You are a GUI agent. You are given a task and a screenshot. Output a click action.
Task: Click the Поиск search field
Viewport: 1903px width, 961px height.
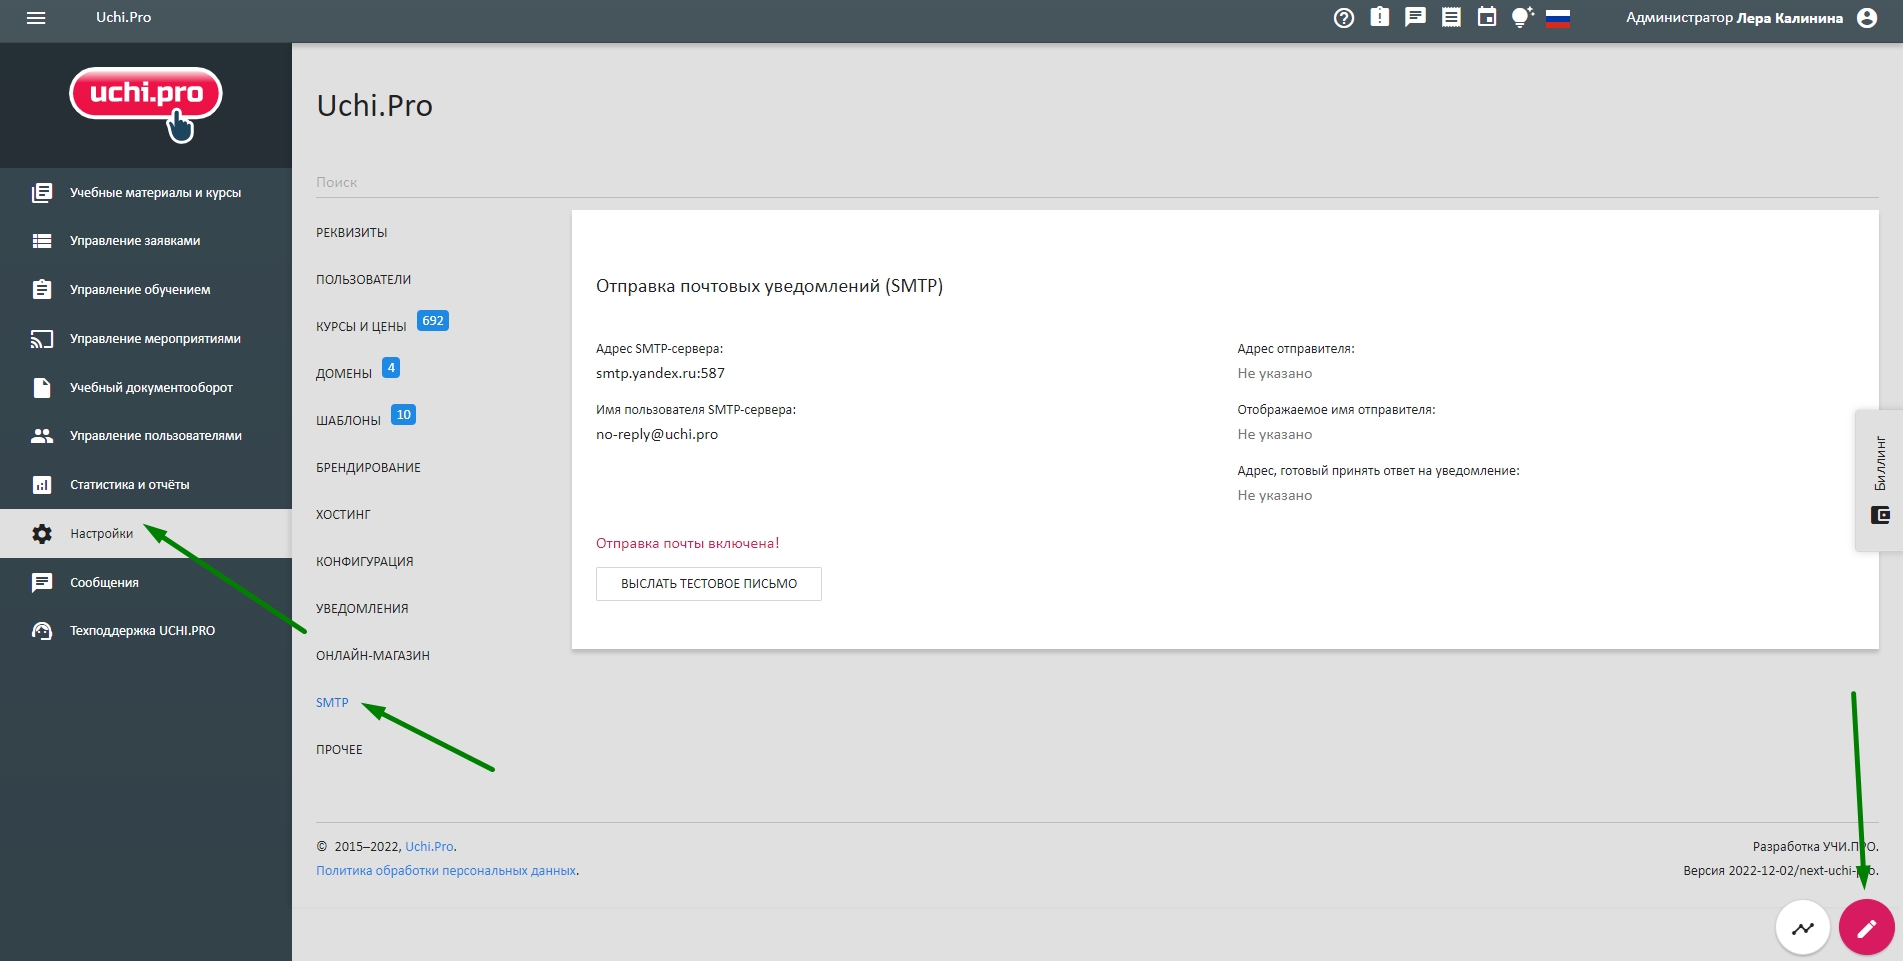coord(1097,182)
